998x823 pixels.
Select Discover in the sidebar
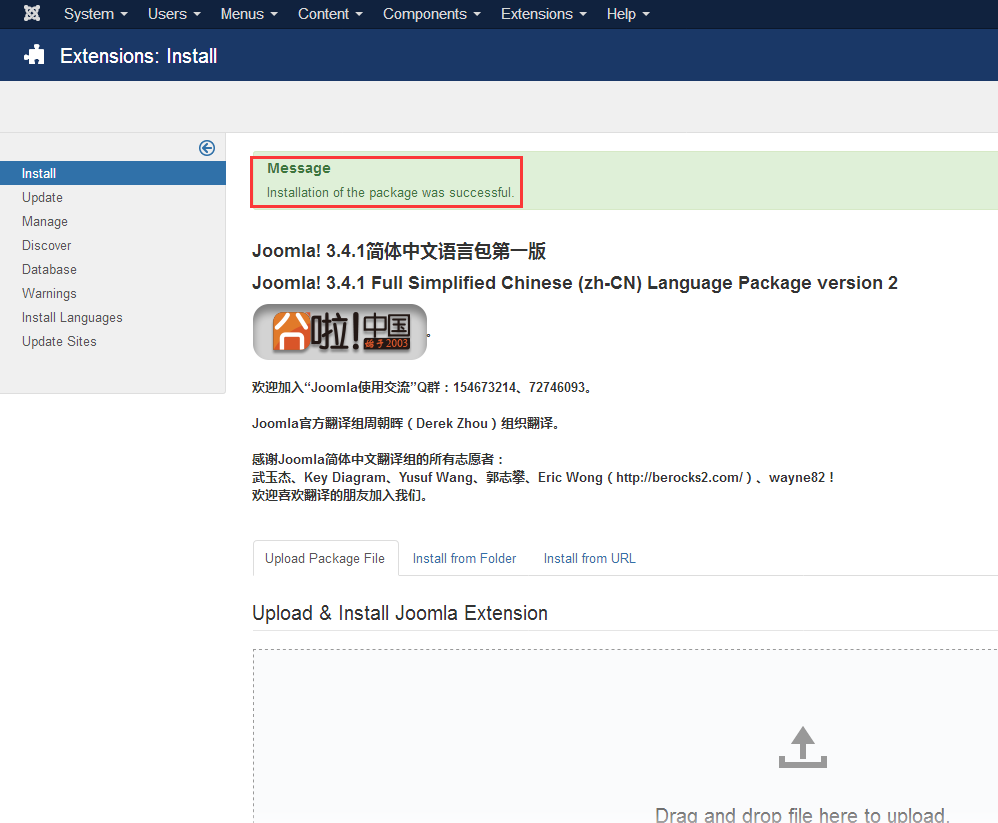point(46,246)
